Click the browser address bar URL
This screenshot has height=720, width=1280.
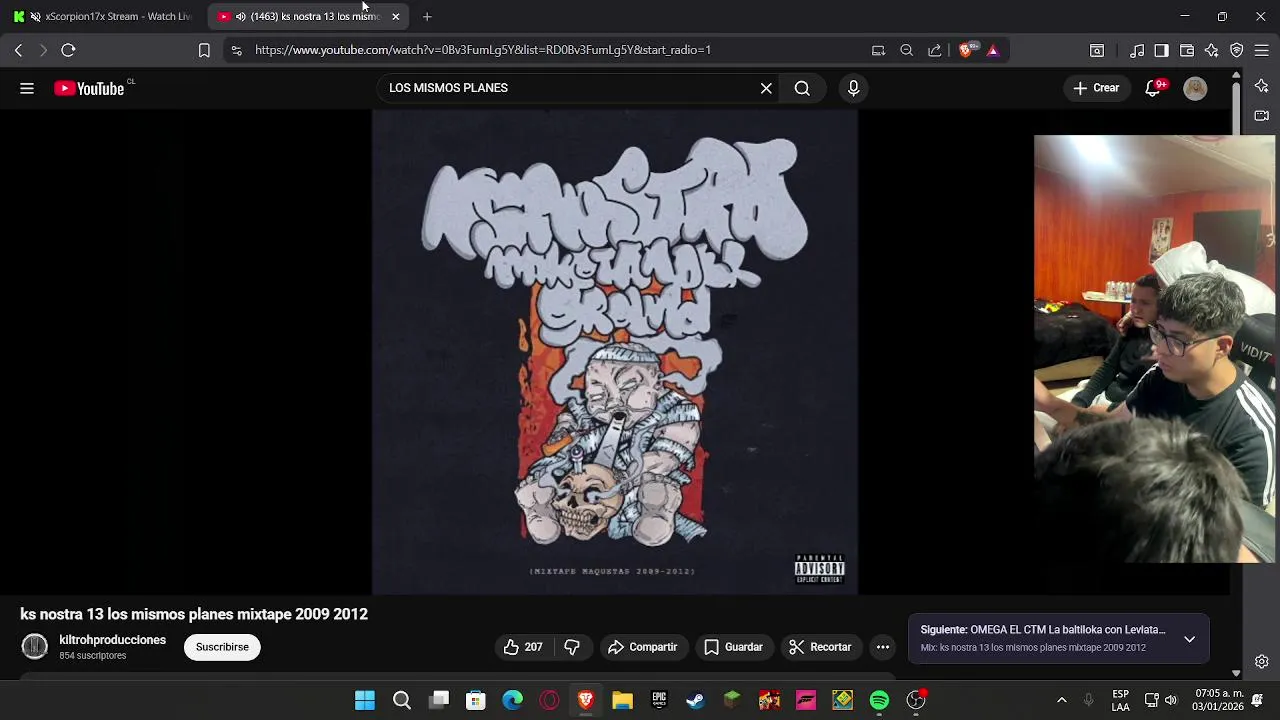pos(483,50)
